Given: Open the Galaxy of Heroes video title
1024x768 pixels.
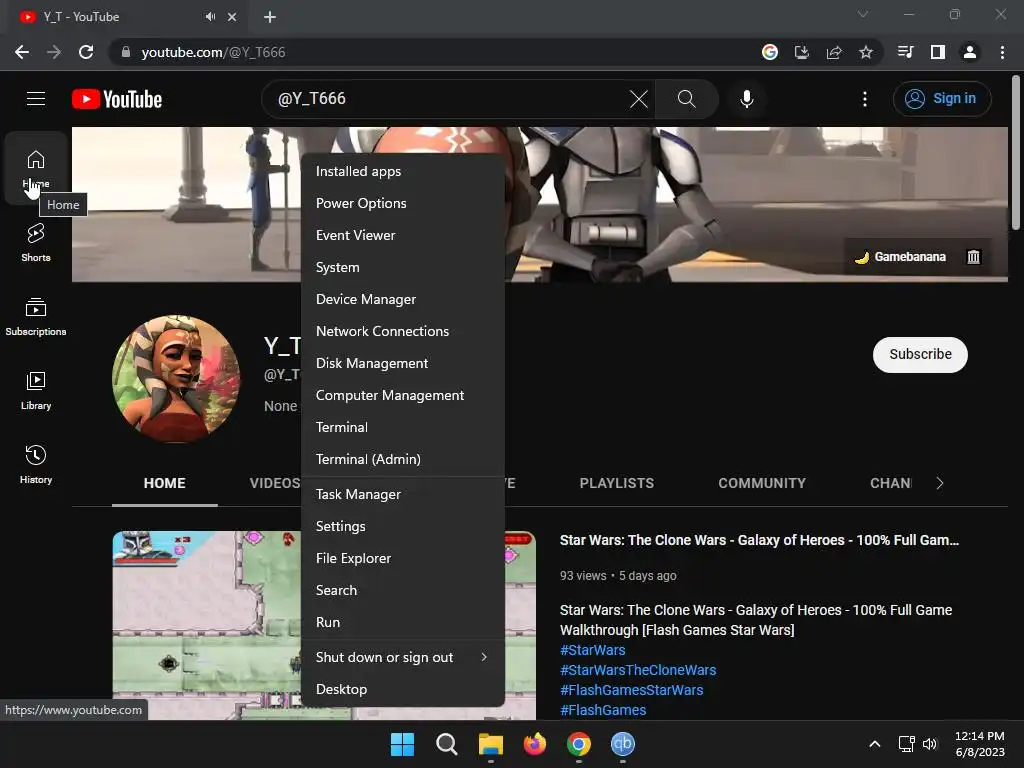Looking at the screenshot, I should pos(759,541).
